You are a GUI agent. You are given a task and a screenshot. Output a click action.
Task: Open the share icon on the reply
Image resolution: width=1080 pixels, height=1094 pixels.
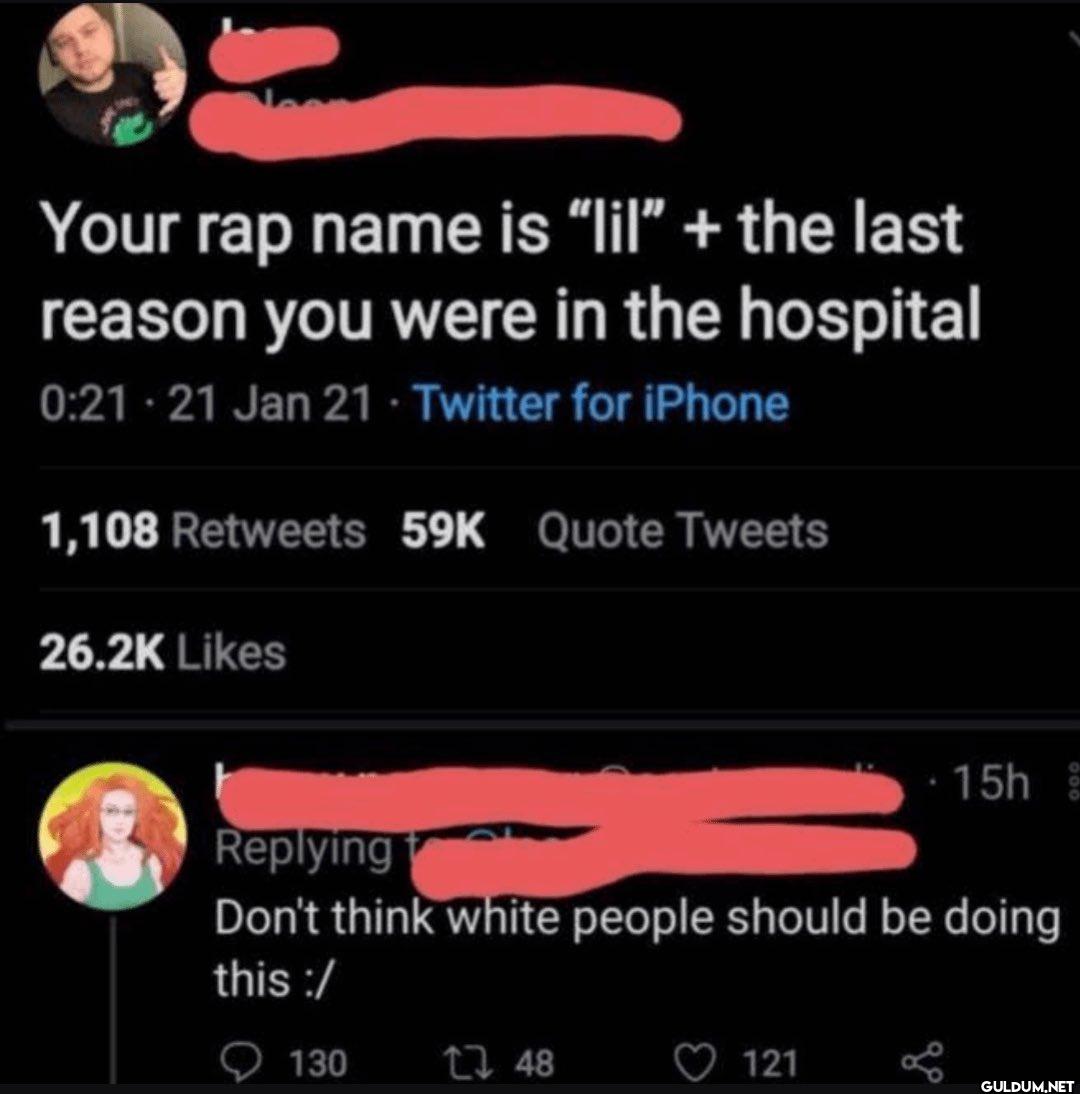(x=922, y=1062)
